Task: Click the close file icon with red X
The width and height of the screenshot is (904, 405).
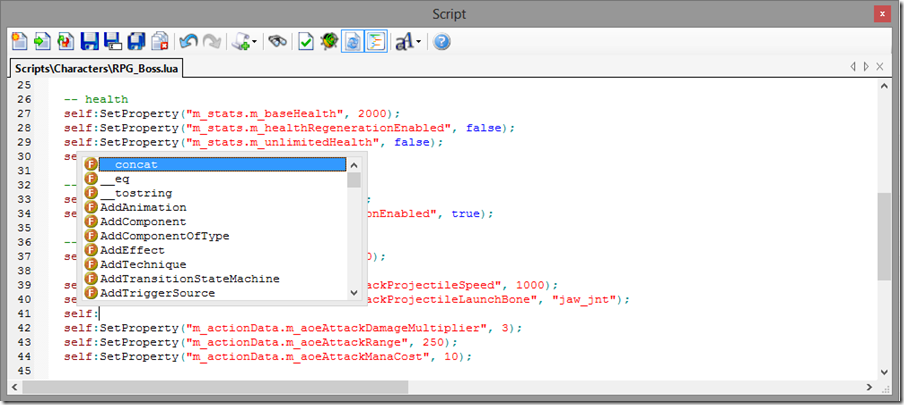Action: pos(160,41)
